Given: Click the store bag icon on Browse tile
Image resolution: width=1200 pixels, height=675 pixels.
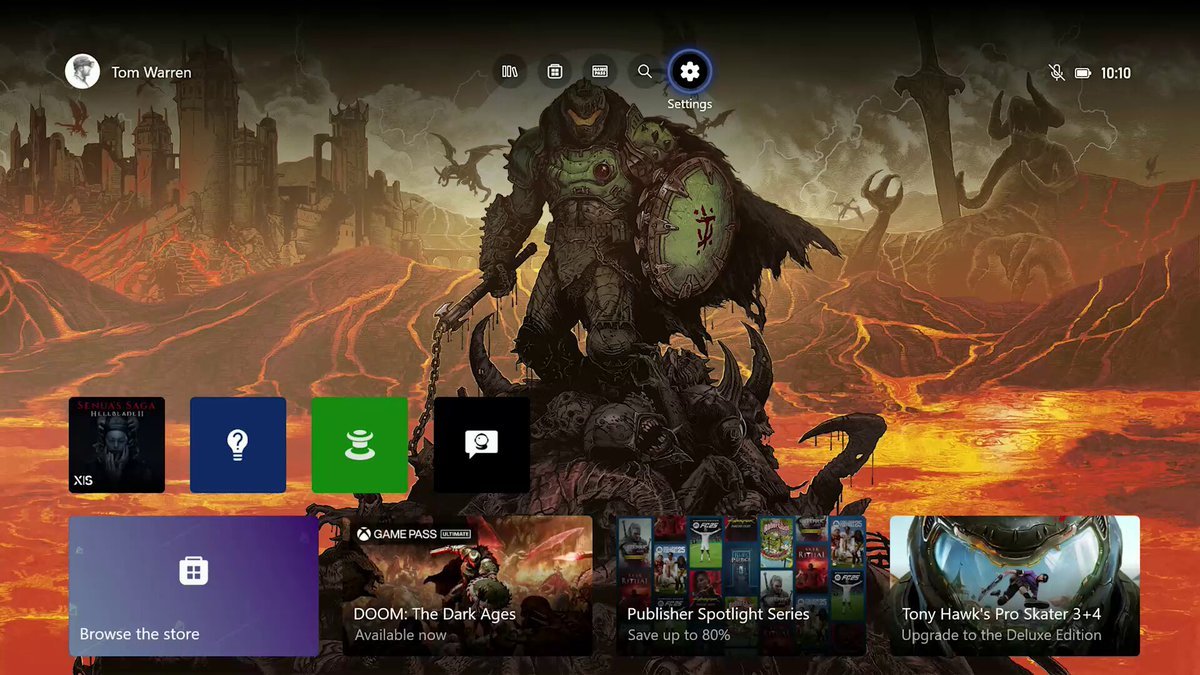Looking at the screenshot, I should [193, 571].
